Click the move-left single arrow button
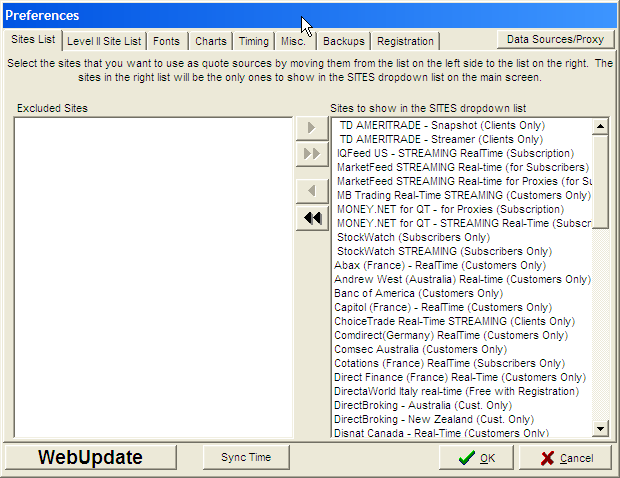This screenshot has height=478, width=620. (312, 191)
